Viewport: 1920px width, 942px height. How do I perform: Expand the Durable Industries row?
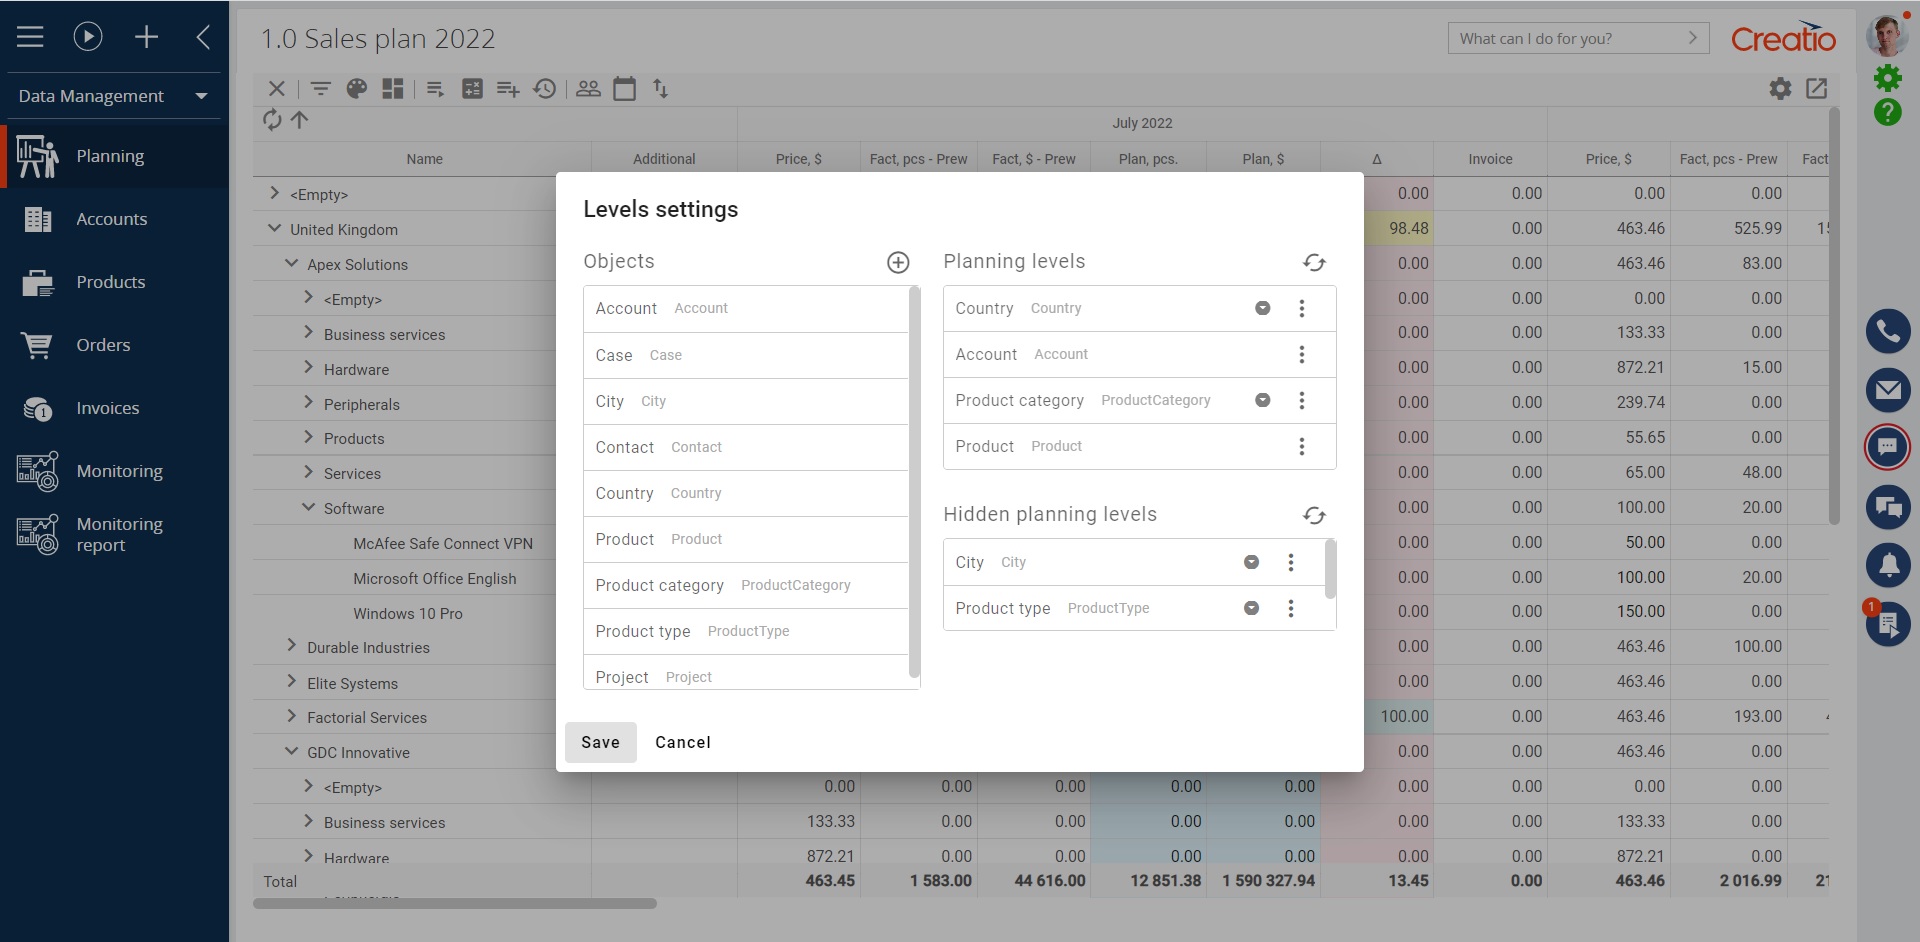tap(290, 647)
